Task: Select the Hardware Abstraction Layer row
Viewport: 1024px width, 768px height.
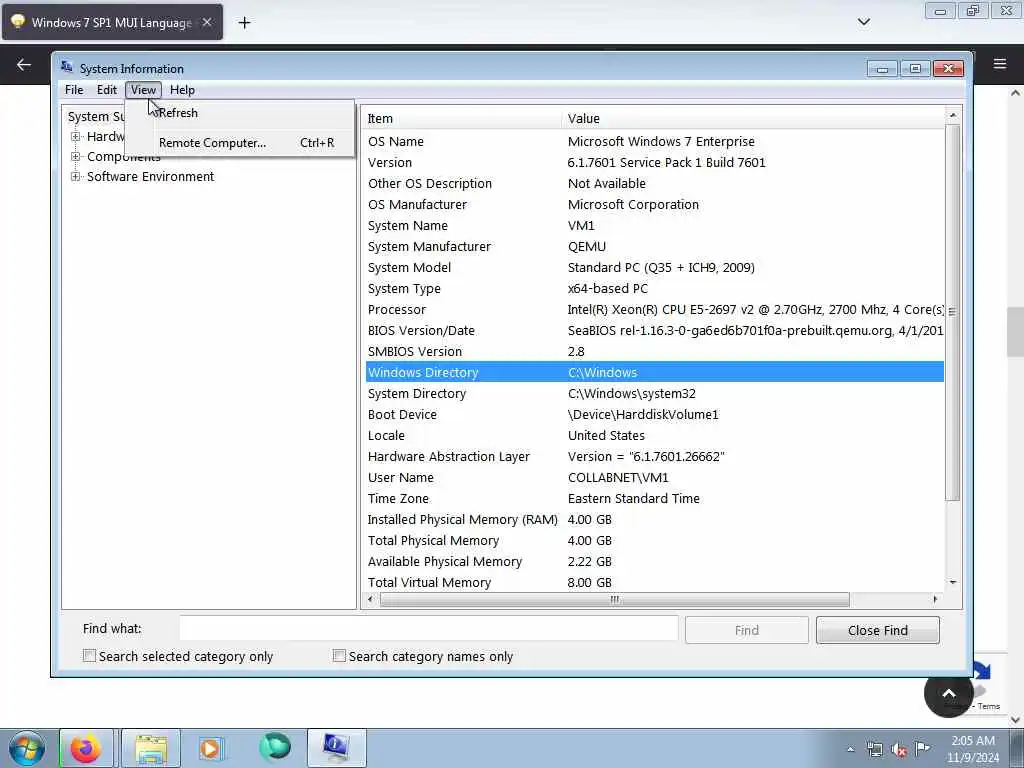Action: (x=654, y=456)
